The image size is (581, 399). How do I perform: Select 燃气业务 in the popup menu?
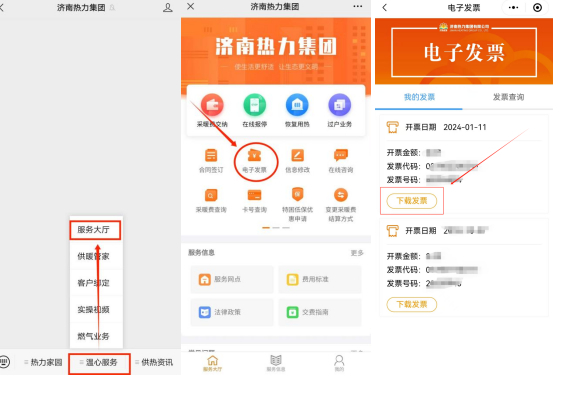[x=93, y=336]
